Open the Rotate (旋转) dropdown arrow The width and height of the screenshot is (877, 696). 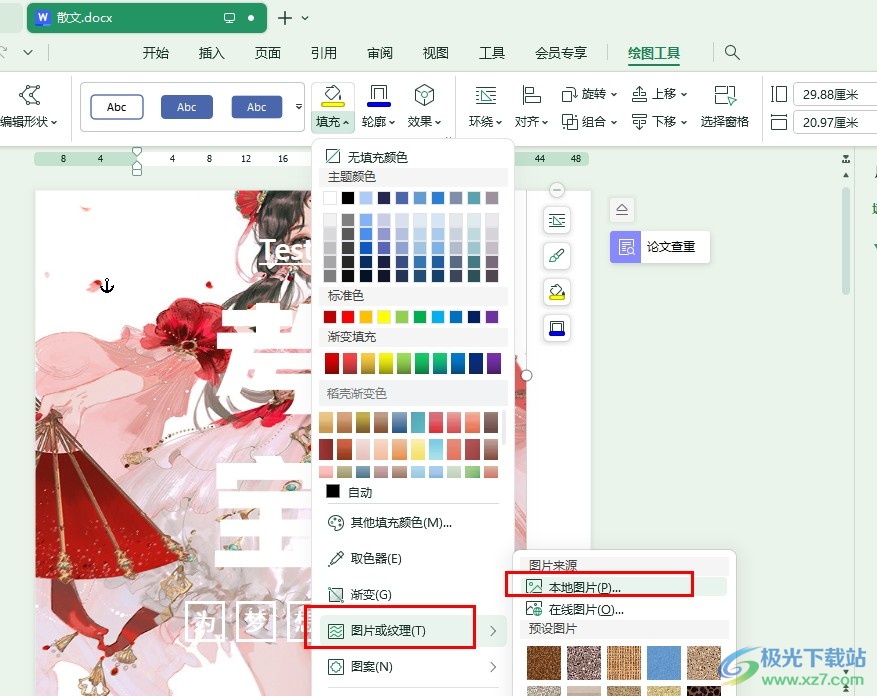click(x=614, y=95)
